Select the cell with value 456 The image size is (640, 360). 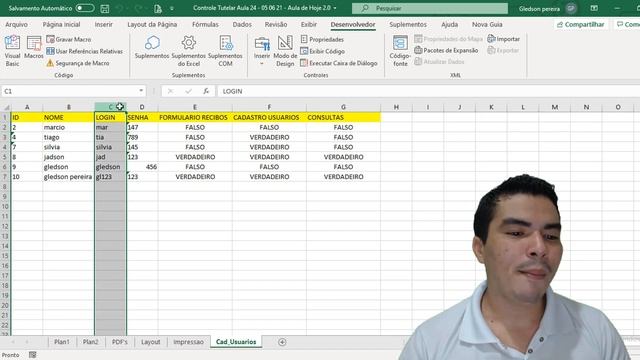(x=142, y=167)
